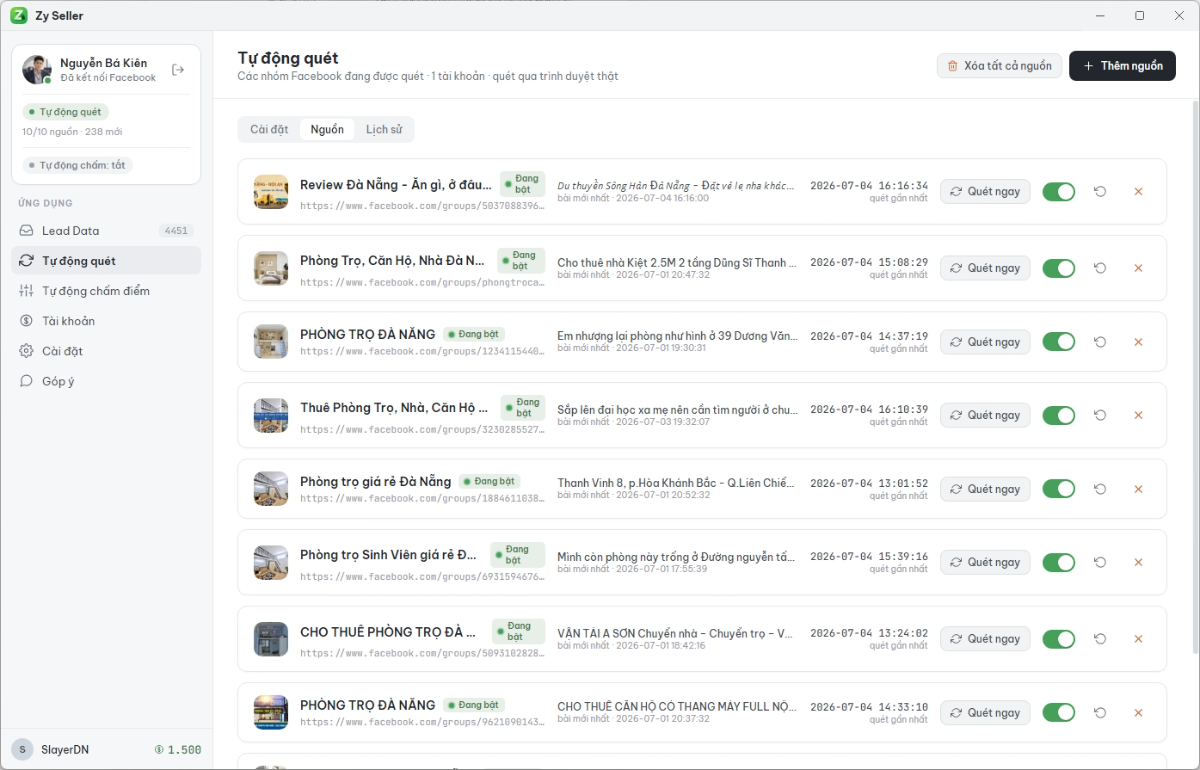
Task: Click reset icon in CHO THUÊ PHÒNG TRỌ ĐÀ row
Action: [x=1100, y=639]
